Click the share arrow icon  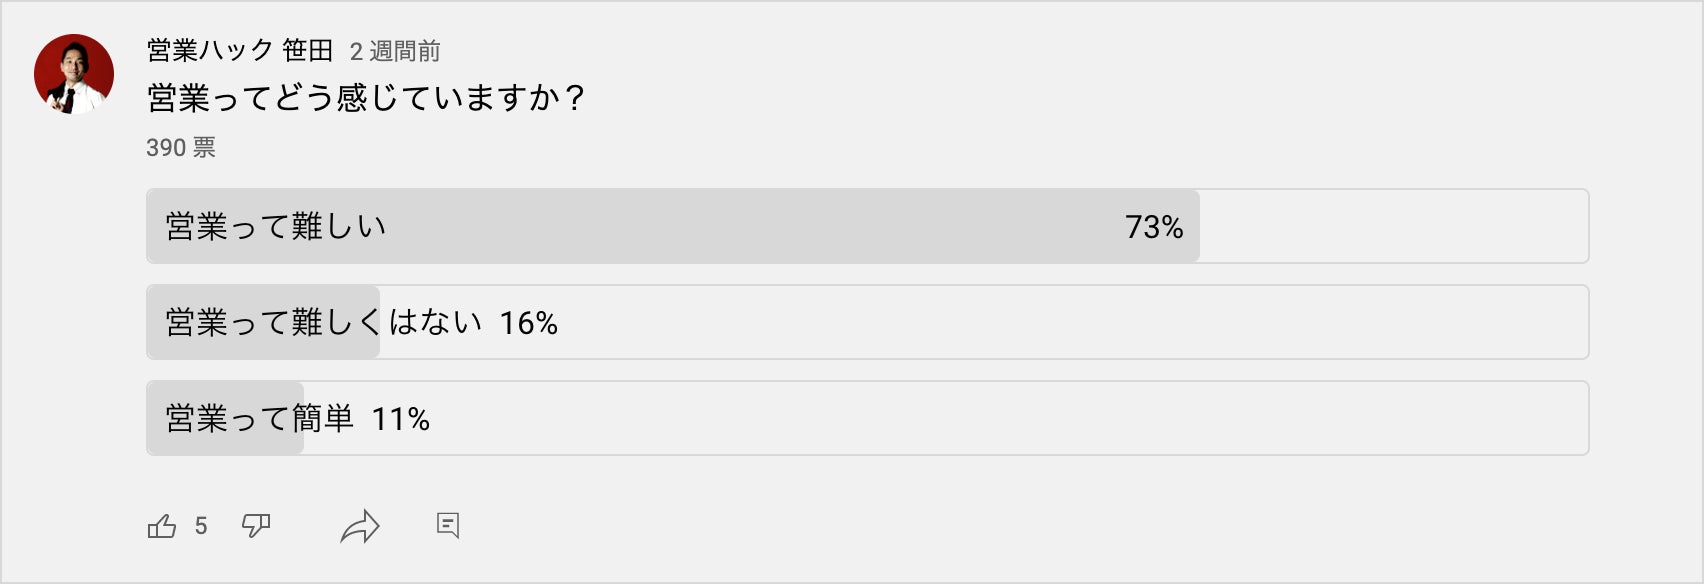click(360, 526)
